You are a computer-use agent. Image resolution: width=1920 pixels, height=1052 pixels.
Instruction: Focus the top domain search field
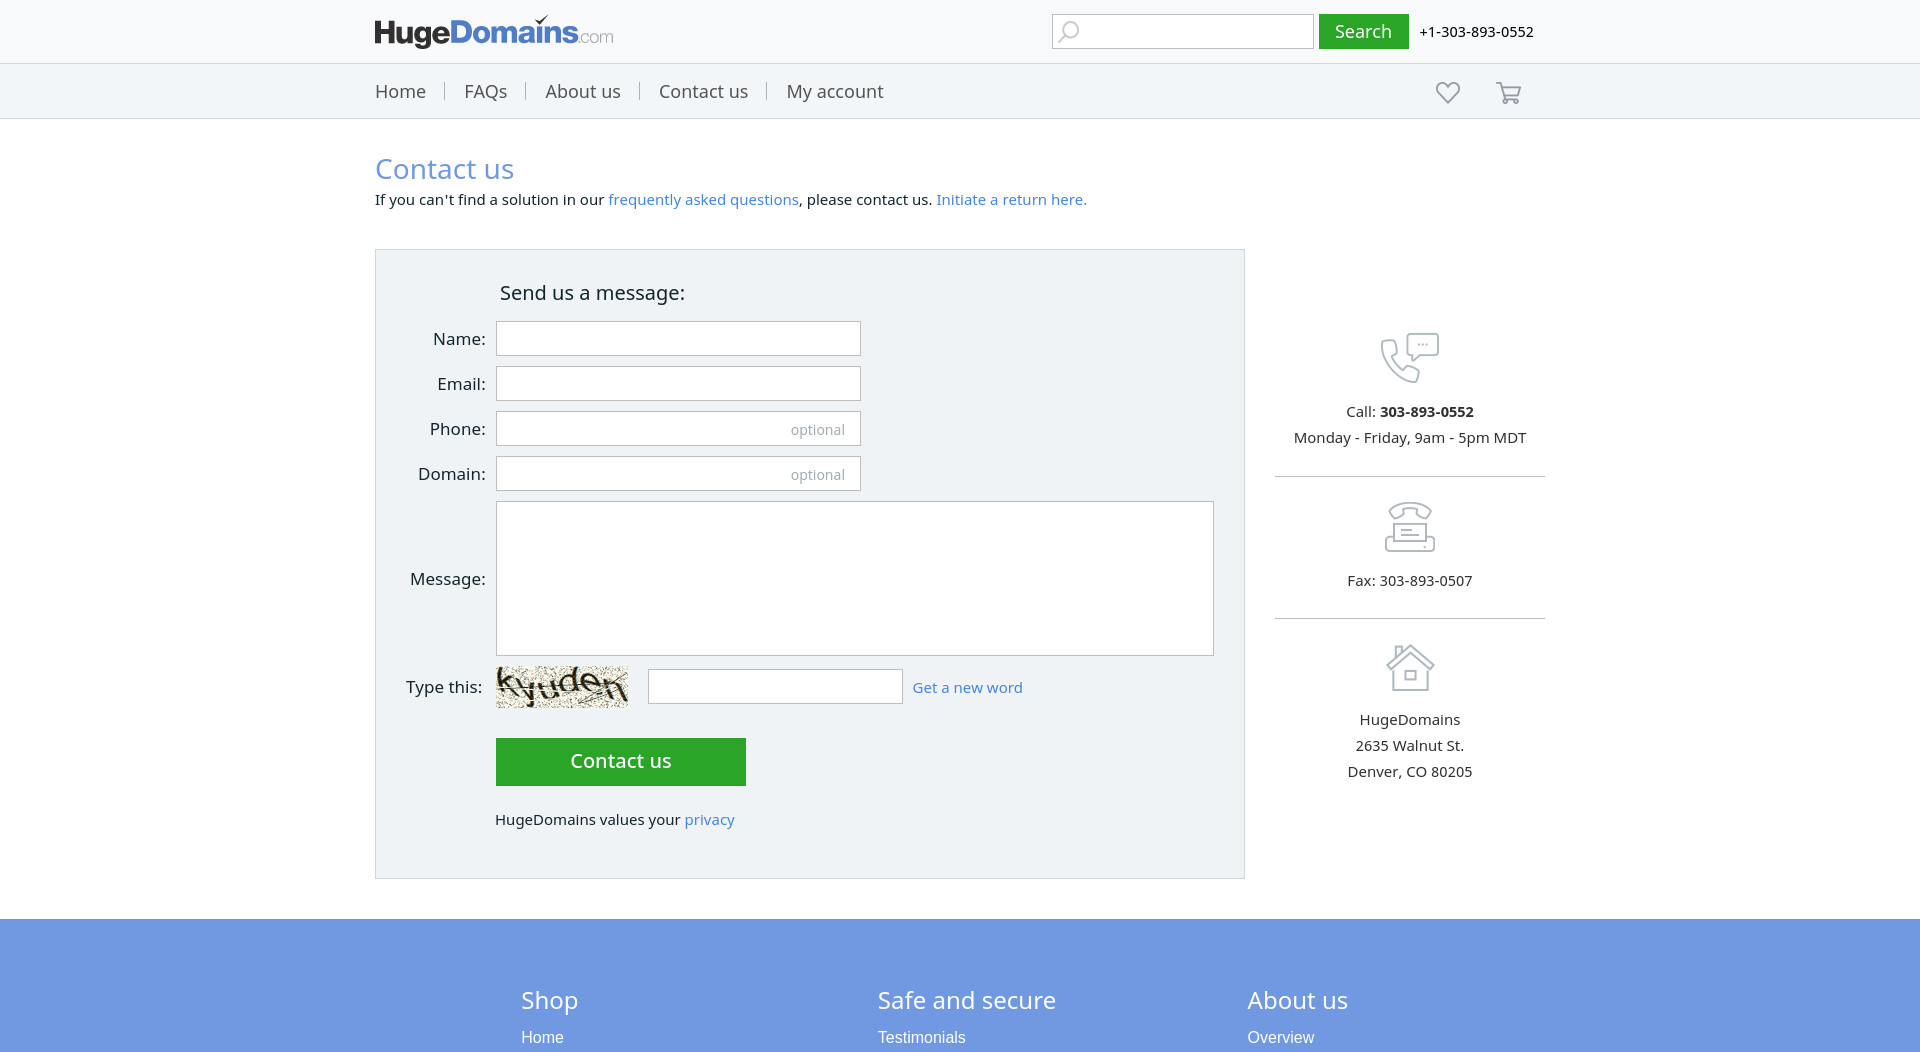(1182, 31)
